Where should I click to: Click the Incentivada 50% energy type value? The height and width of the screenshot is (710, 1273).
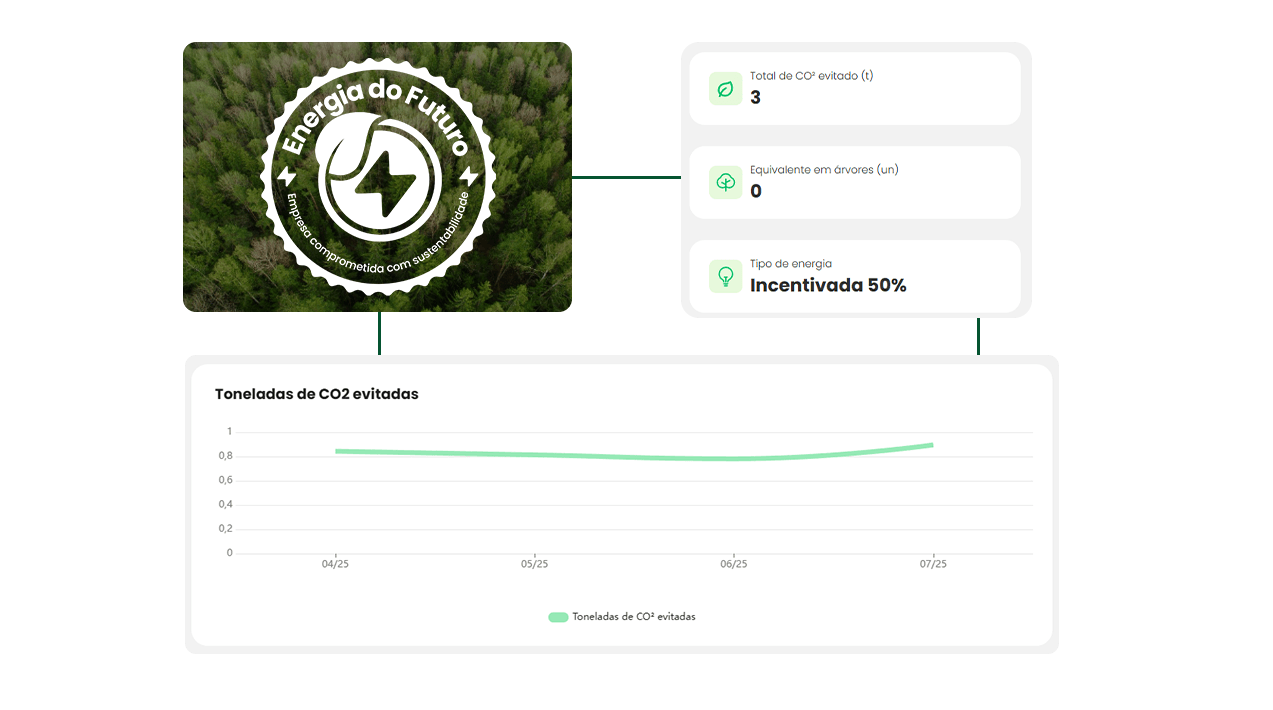tap(828, 285)
